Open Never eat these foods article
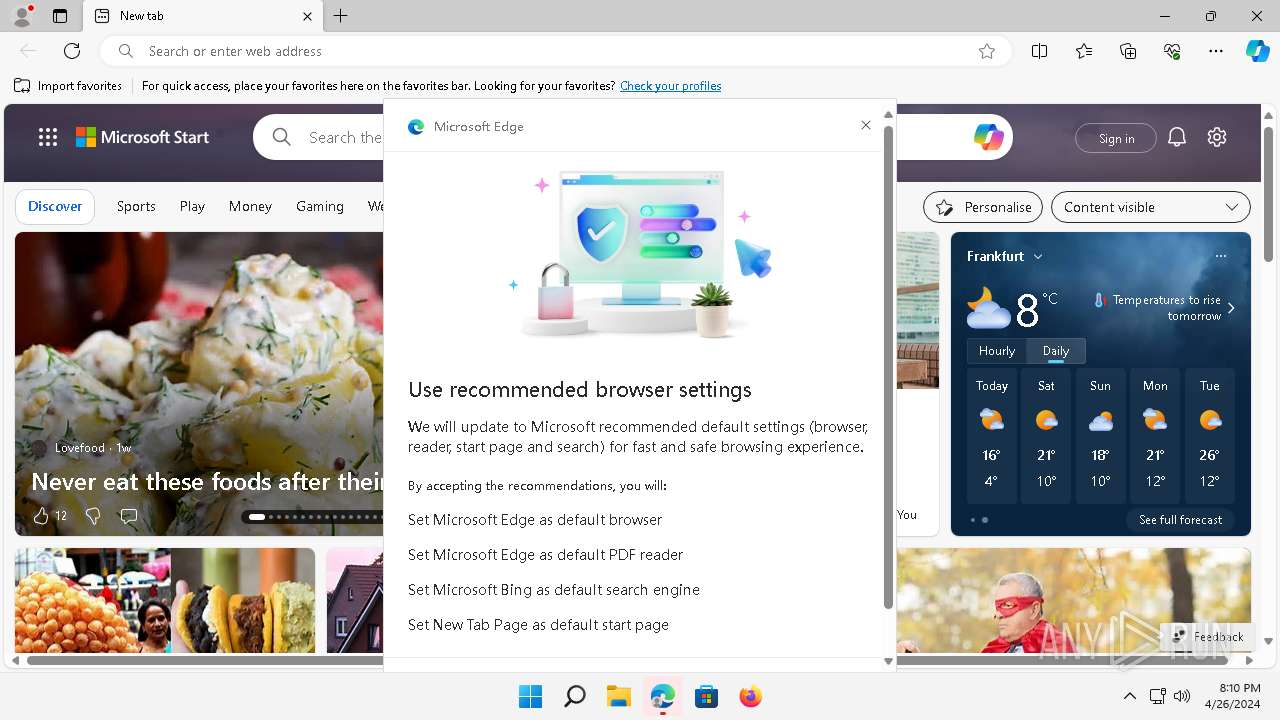The image size is (1280, 720). pos(208,482)
